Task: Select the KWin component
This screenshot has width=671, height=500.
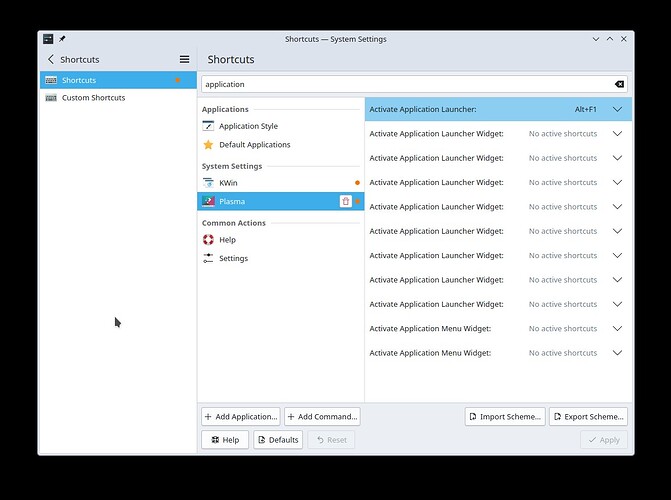Action: click(x=281, y=183)
